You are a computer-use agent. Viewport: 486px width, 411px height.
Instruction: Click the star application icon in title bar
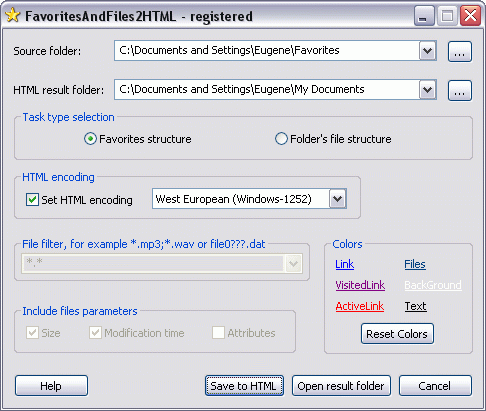tap(13, 16)
